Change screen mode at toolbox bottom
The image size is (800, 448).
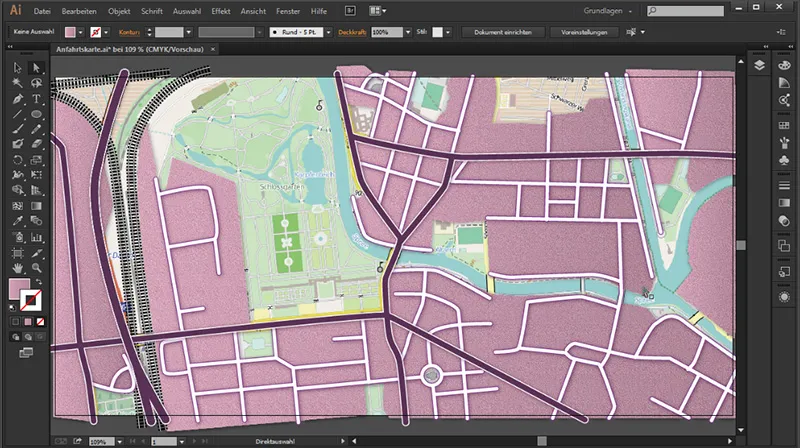pos(26,353)
